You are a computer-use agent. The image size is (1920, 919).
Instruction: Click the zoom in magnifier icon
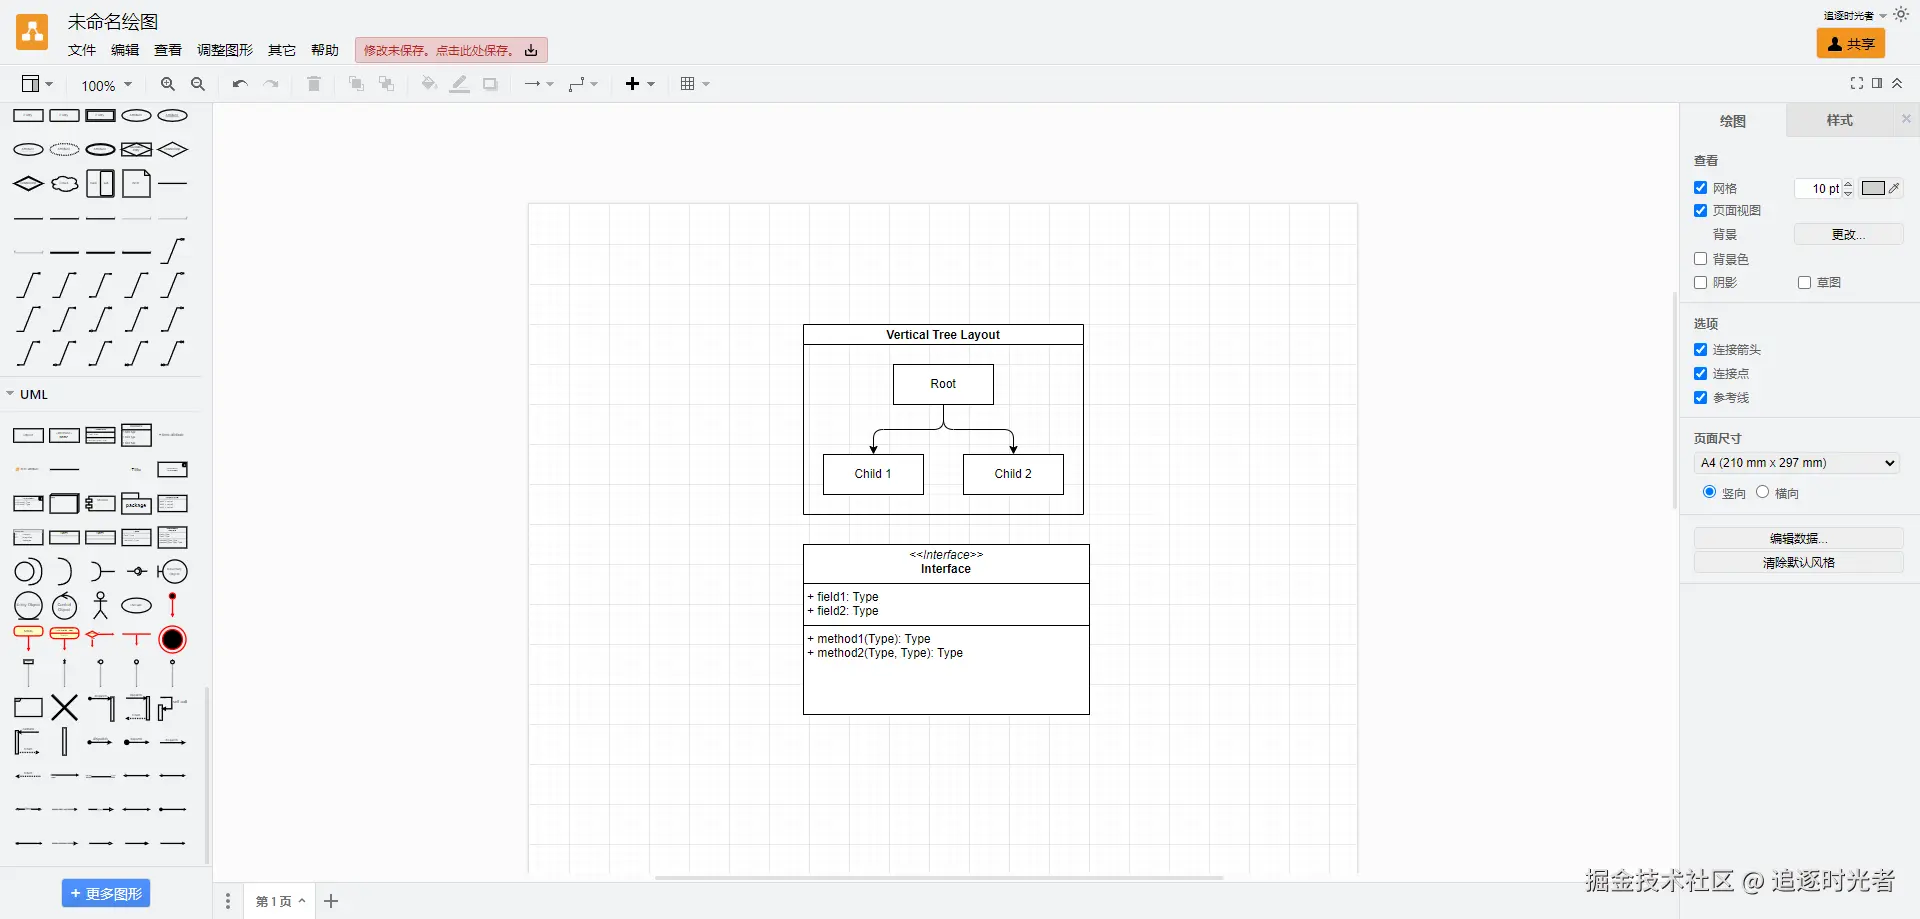168,85
